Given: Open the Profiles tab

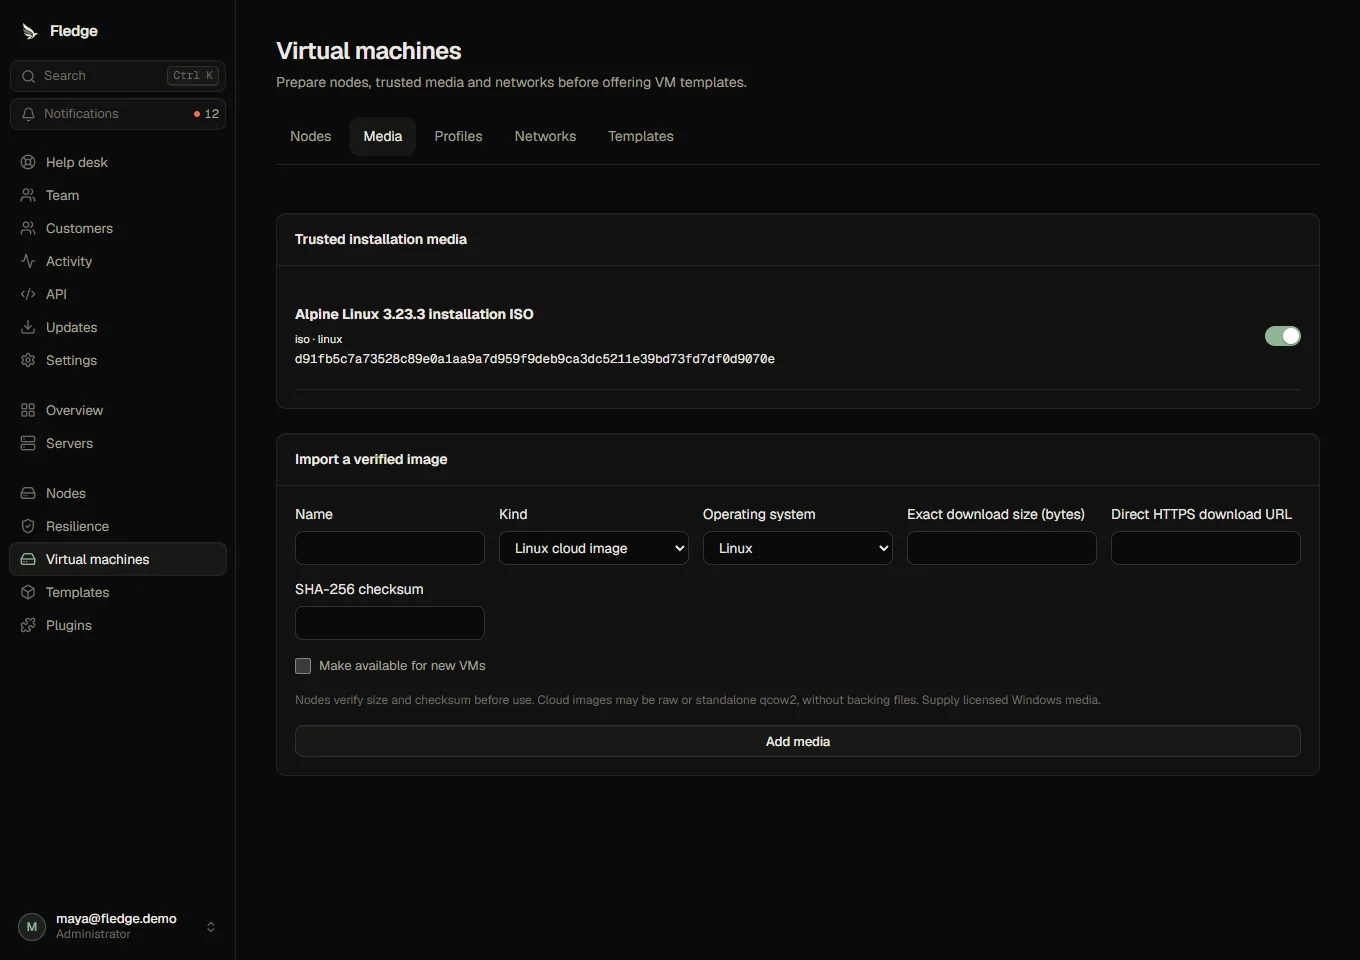Looking at the screenshot, I should click(x=459, y=136).
